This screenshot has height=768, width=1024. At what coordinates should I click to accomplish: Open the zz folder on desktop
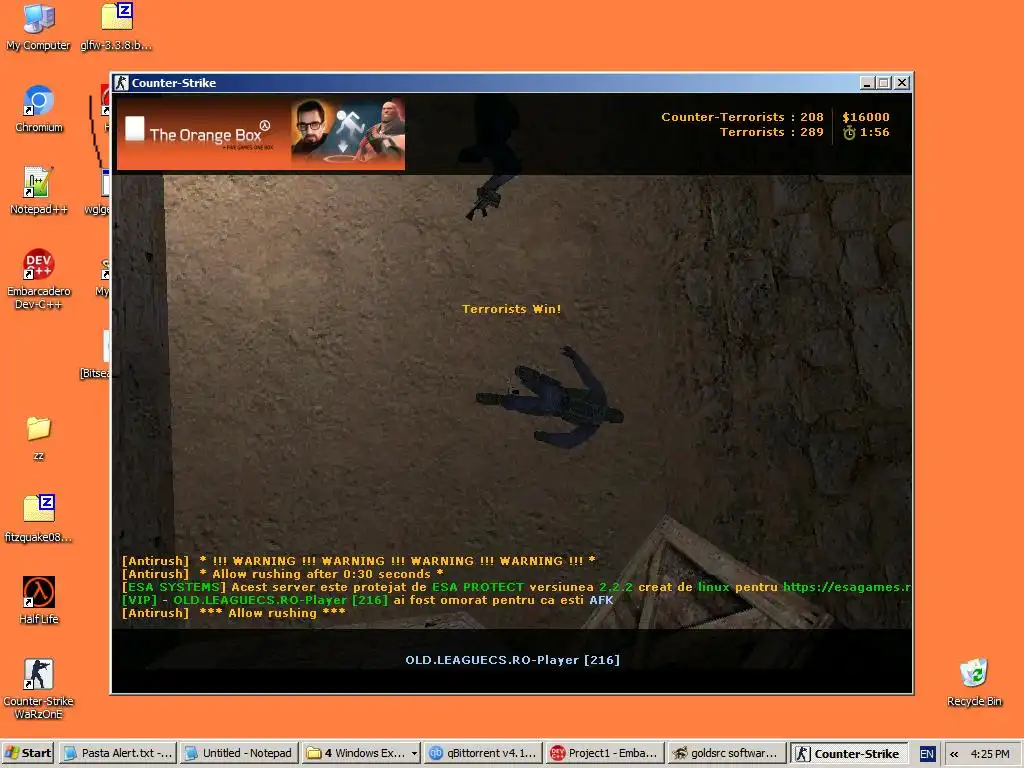[x=39, y=438]
